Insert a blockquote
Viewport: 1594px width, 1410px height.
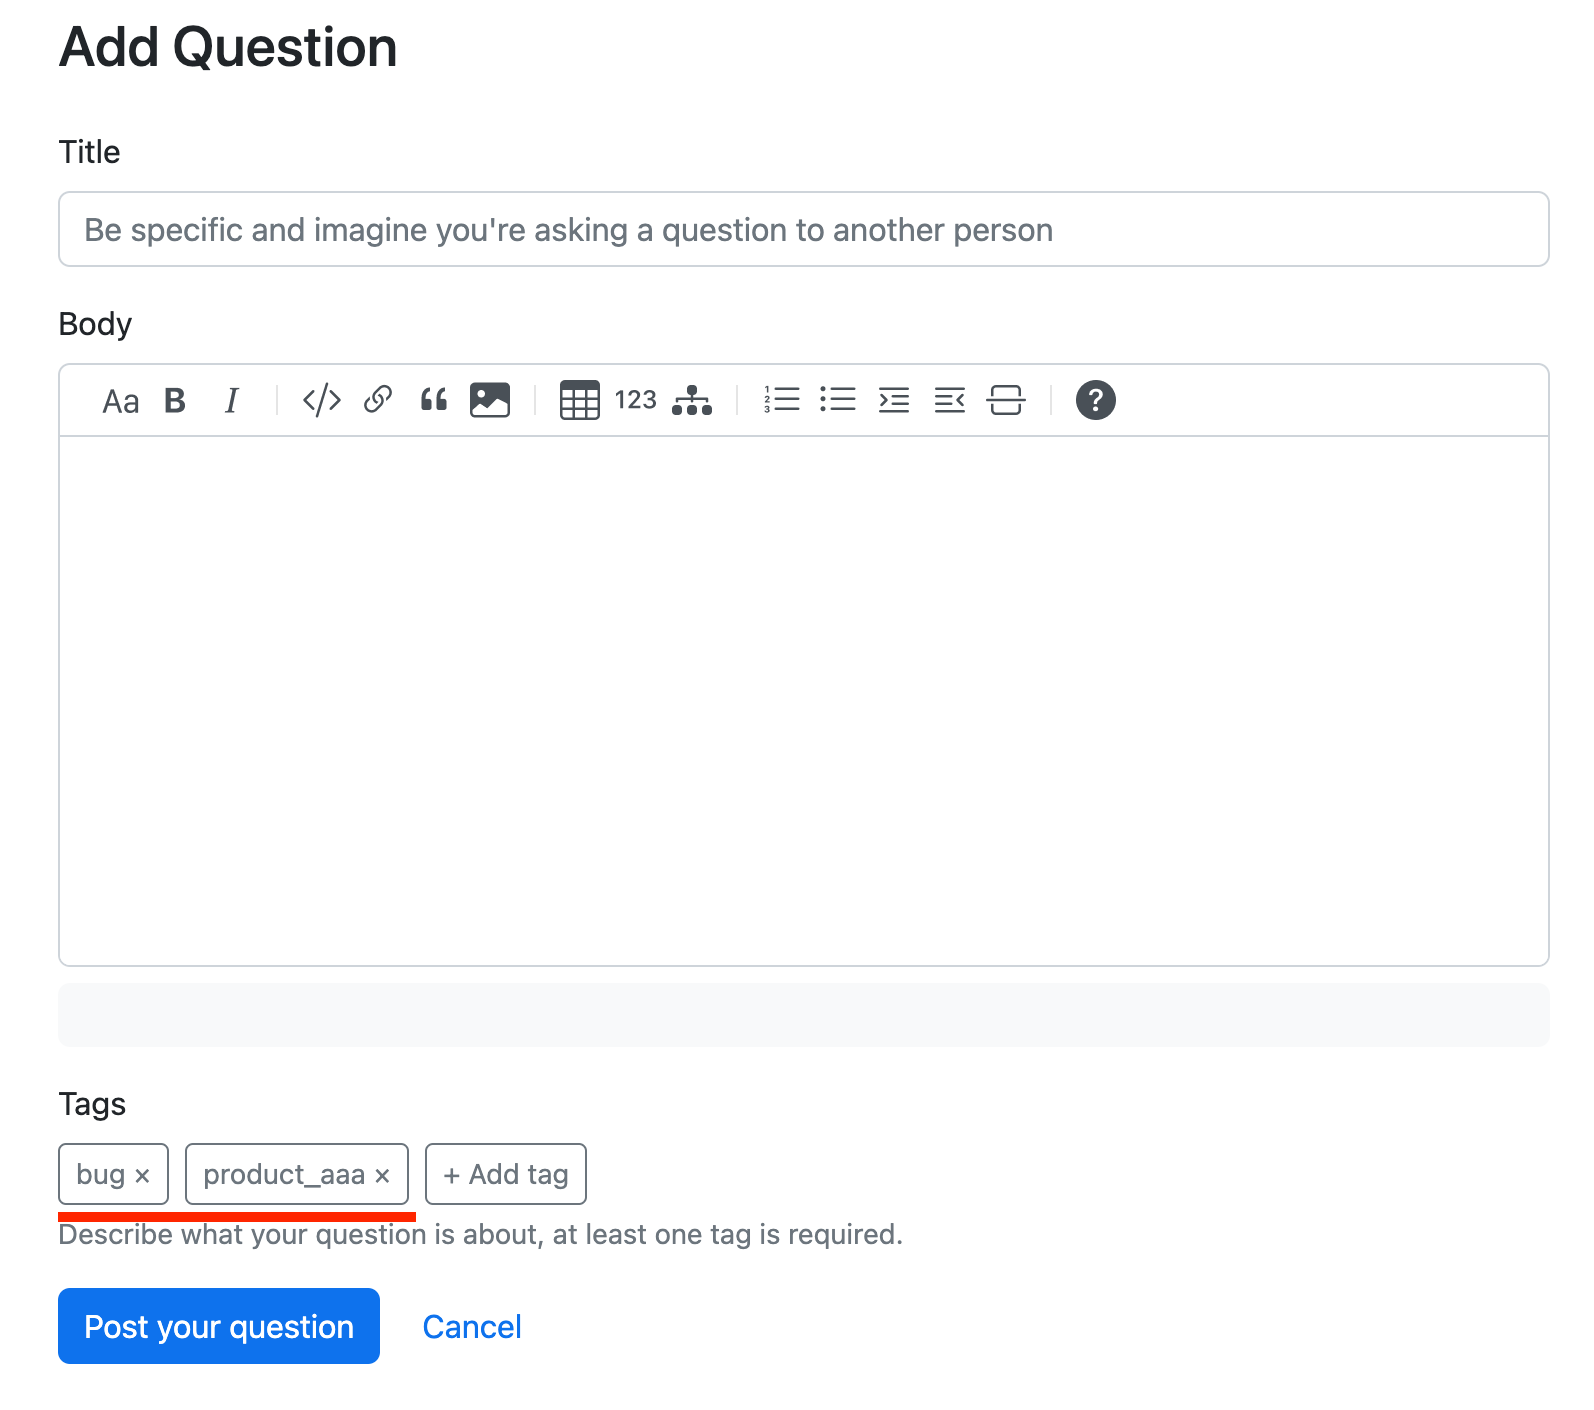(433, 400)
